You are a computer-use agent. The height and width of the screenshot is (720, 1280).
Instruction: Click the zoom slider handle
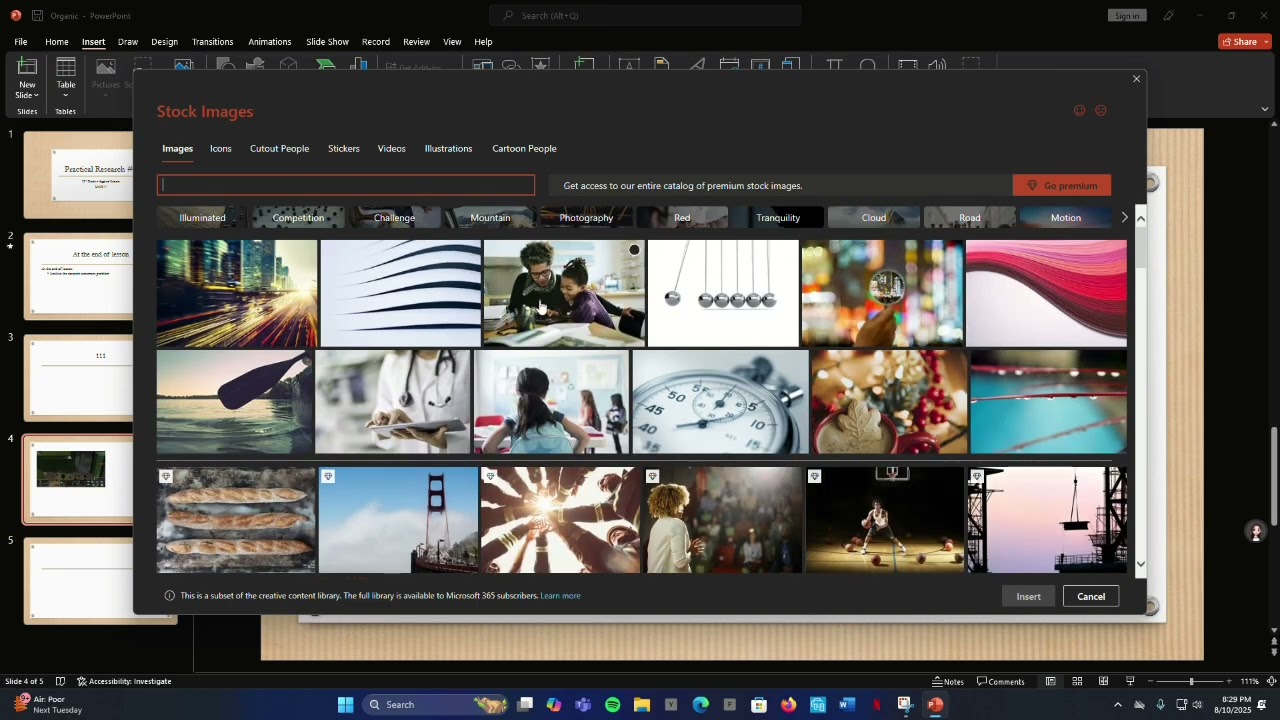[x=1191, y=682]
